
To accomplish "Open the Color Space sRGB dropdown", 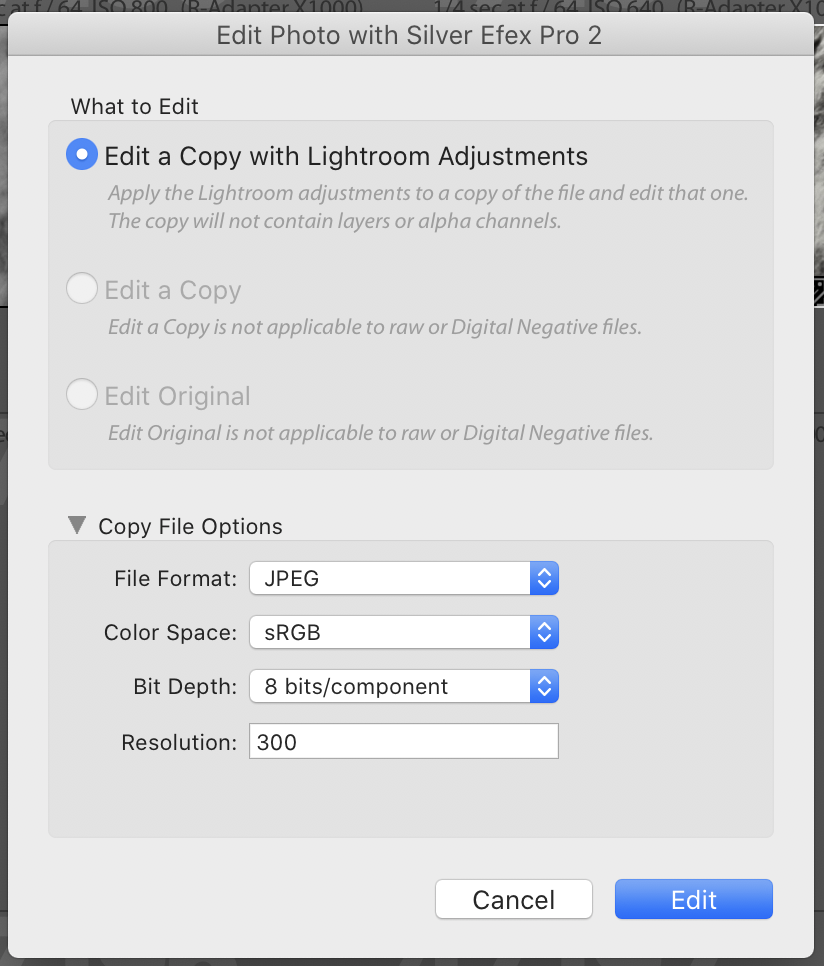I will (x=403, y=632).
